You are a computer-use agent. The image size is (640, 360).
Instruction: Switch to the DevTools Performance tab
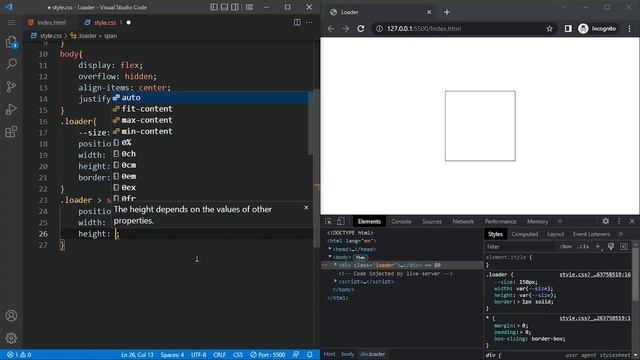click(500, 221)
